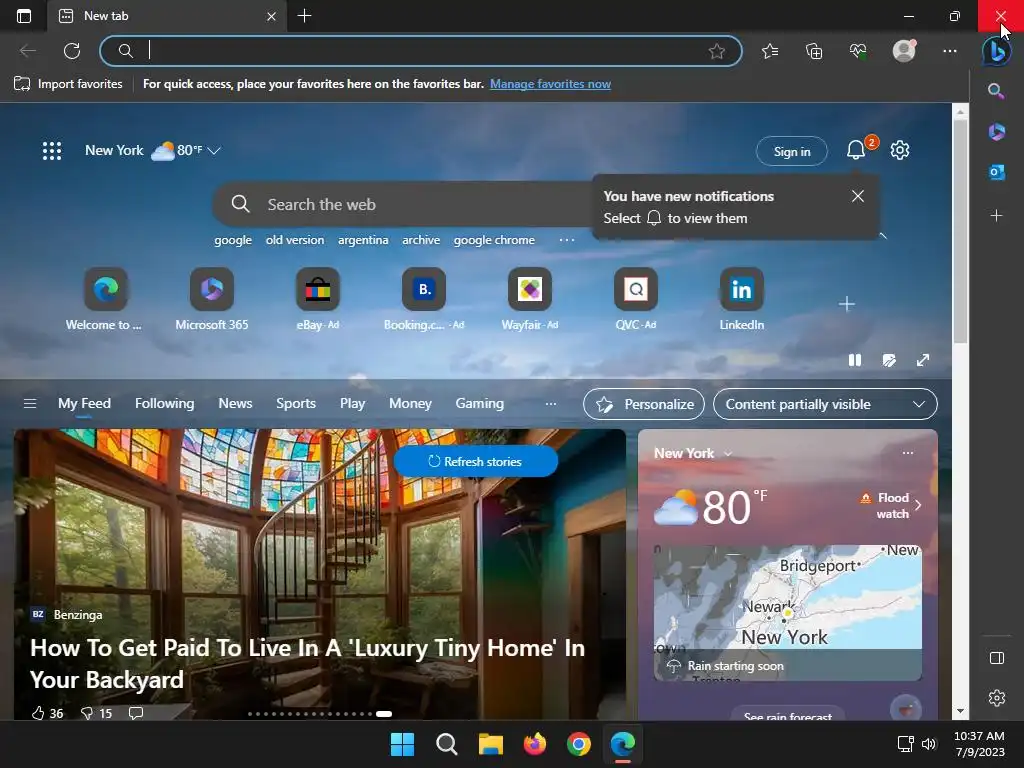The image size is (1024, 768).
Task: Open Collections icon in toolbar
Action: click(814, 51)
